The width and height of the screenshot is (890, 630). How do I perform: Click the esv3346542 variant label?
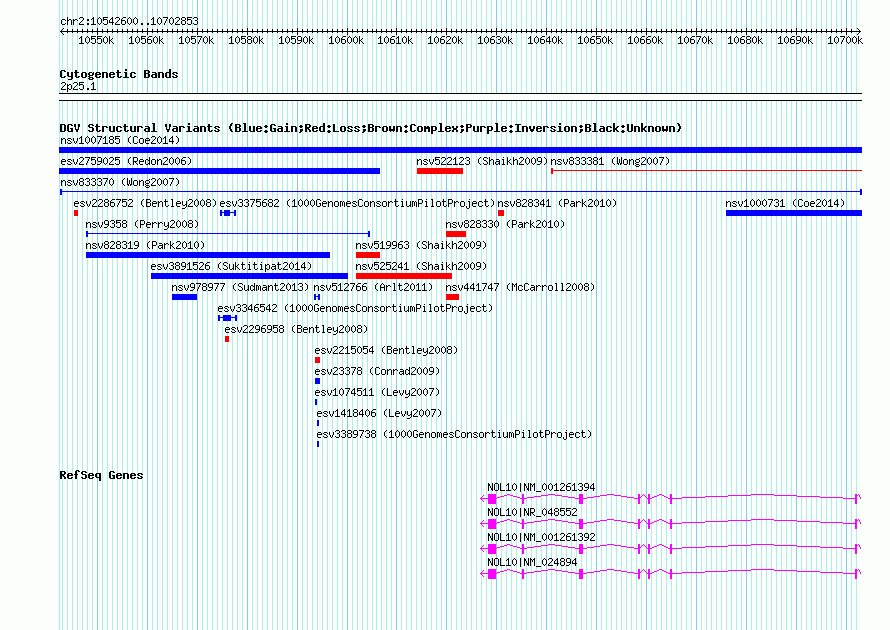355,308
